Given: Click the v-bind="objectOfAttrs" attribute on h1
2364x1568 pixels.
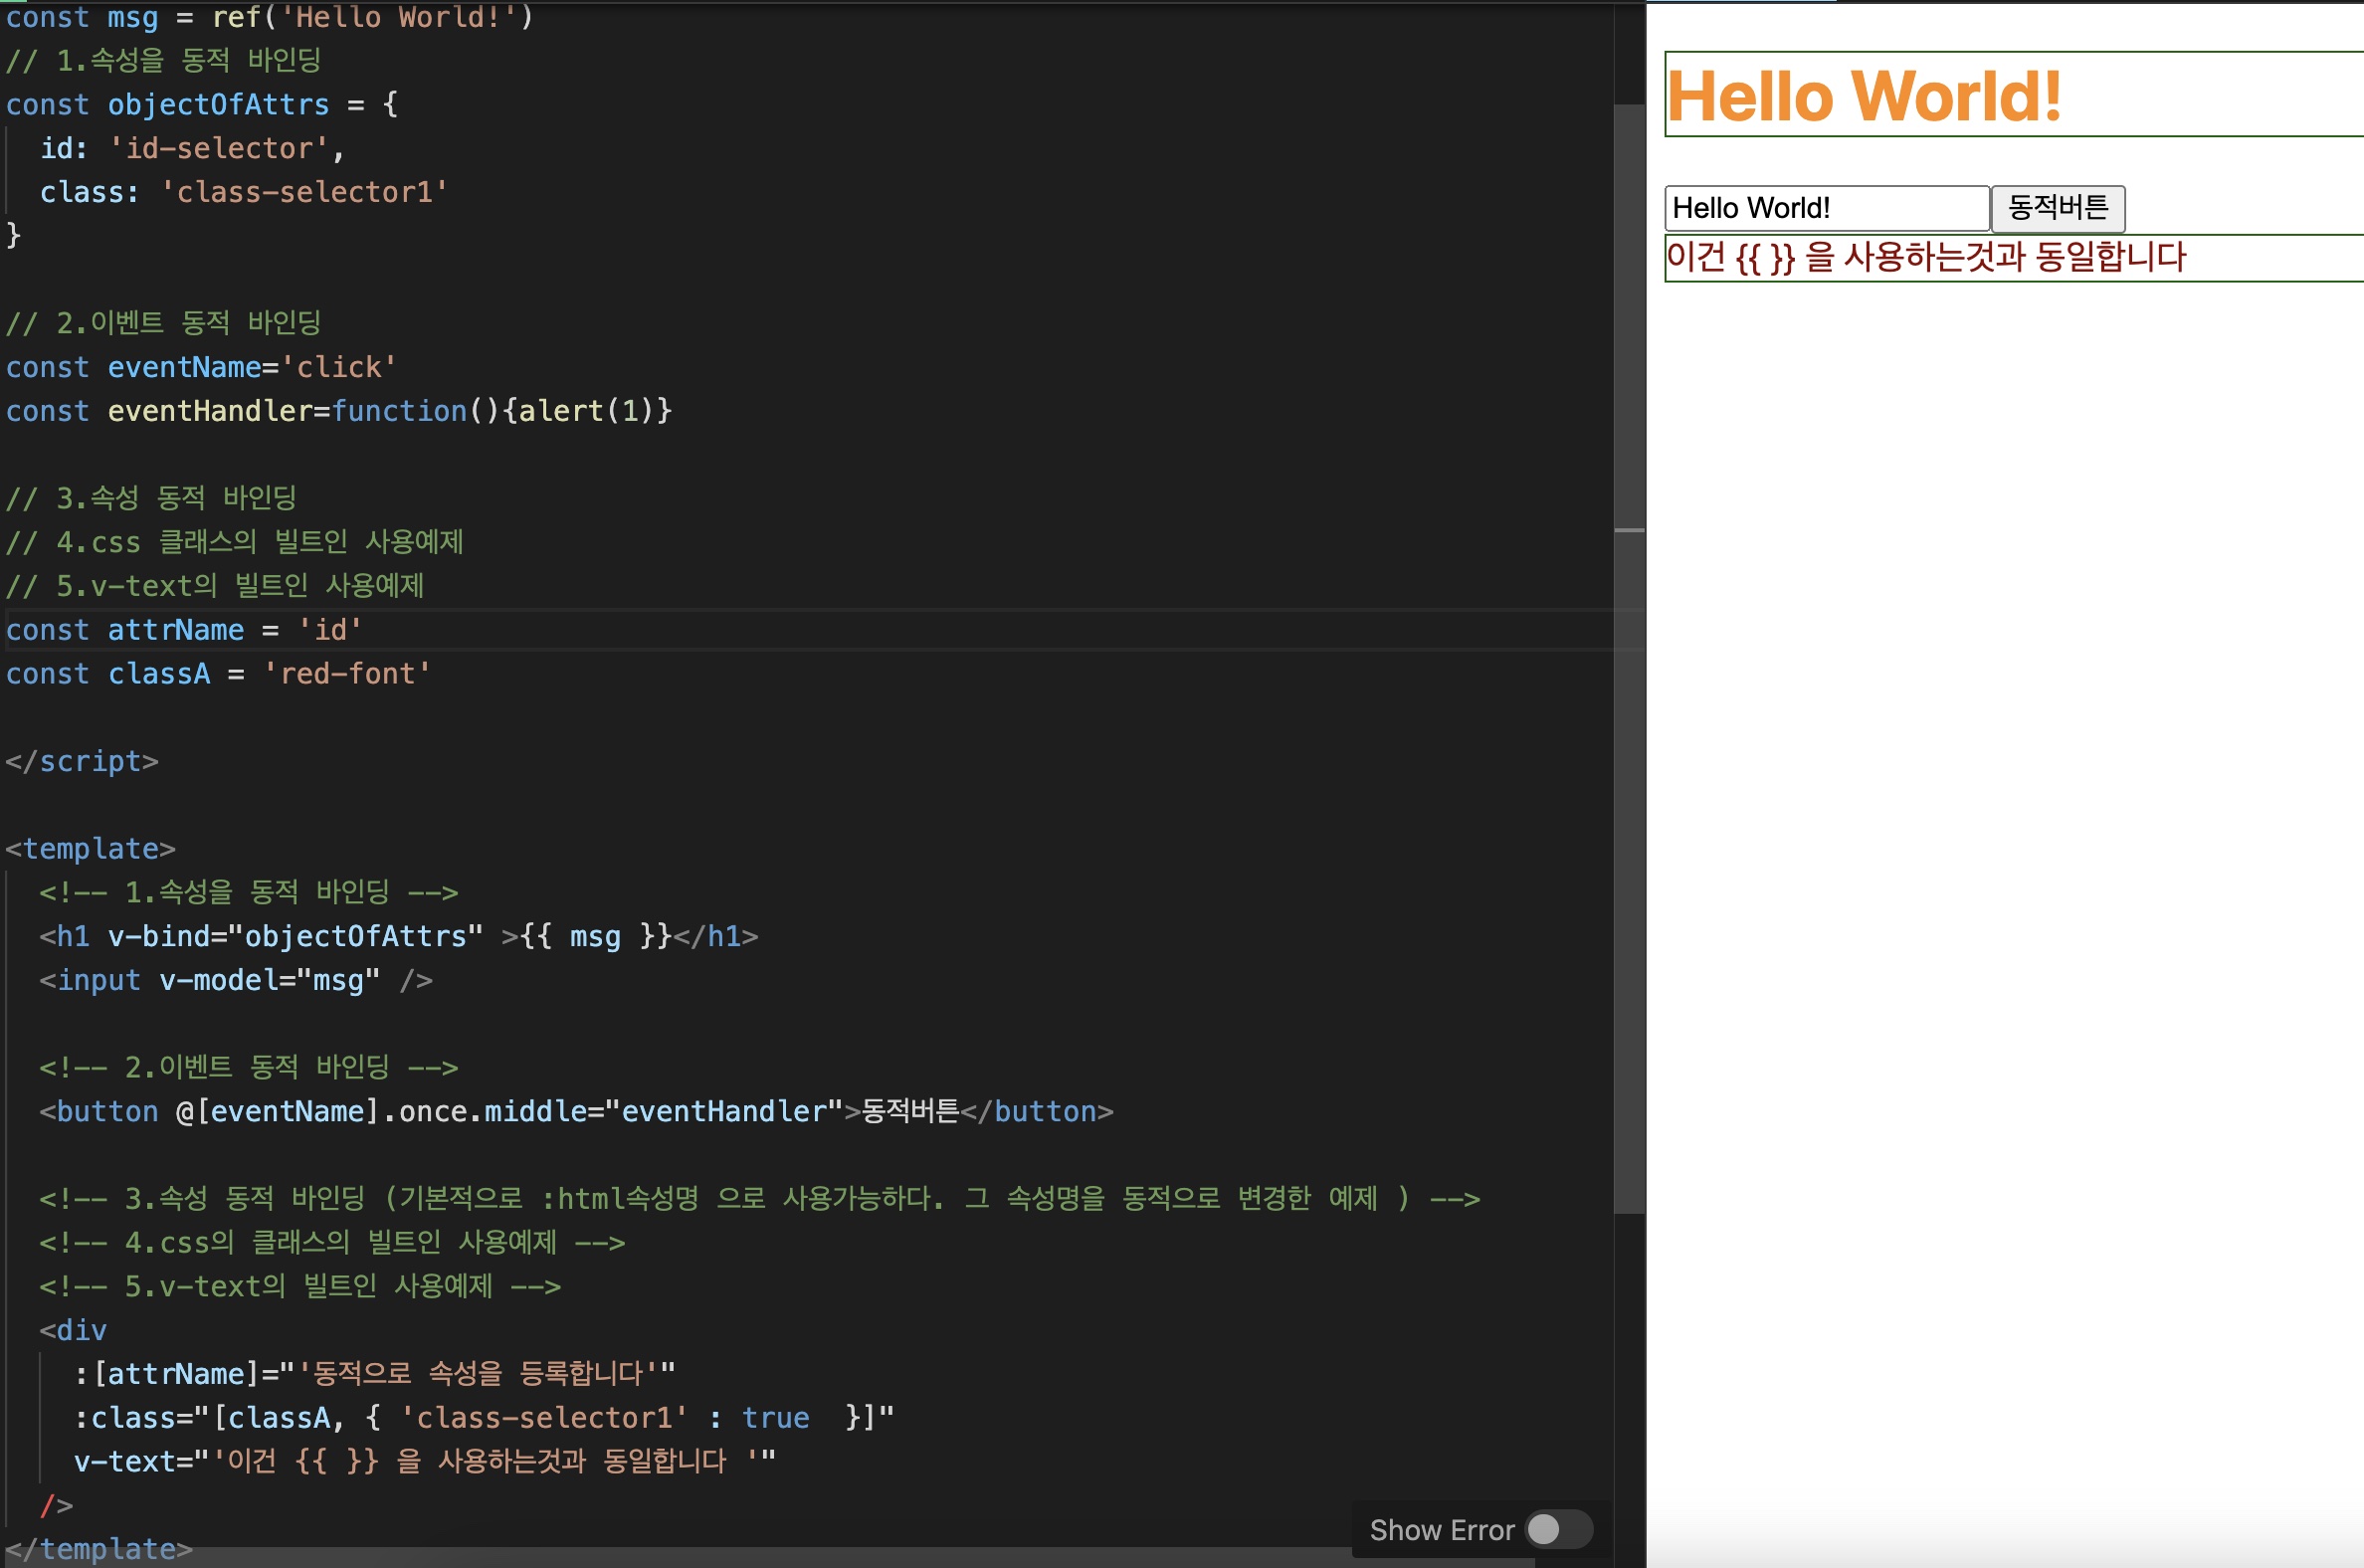Looking at the screenshot, I should coord(295,936).
